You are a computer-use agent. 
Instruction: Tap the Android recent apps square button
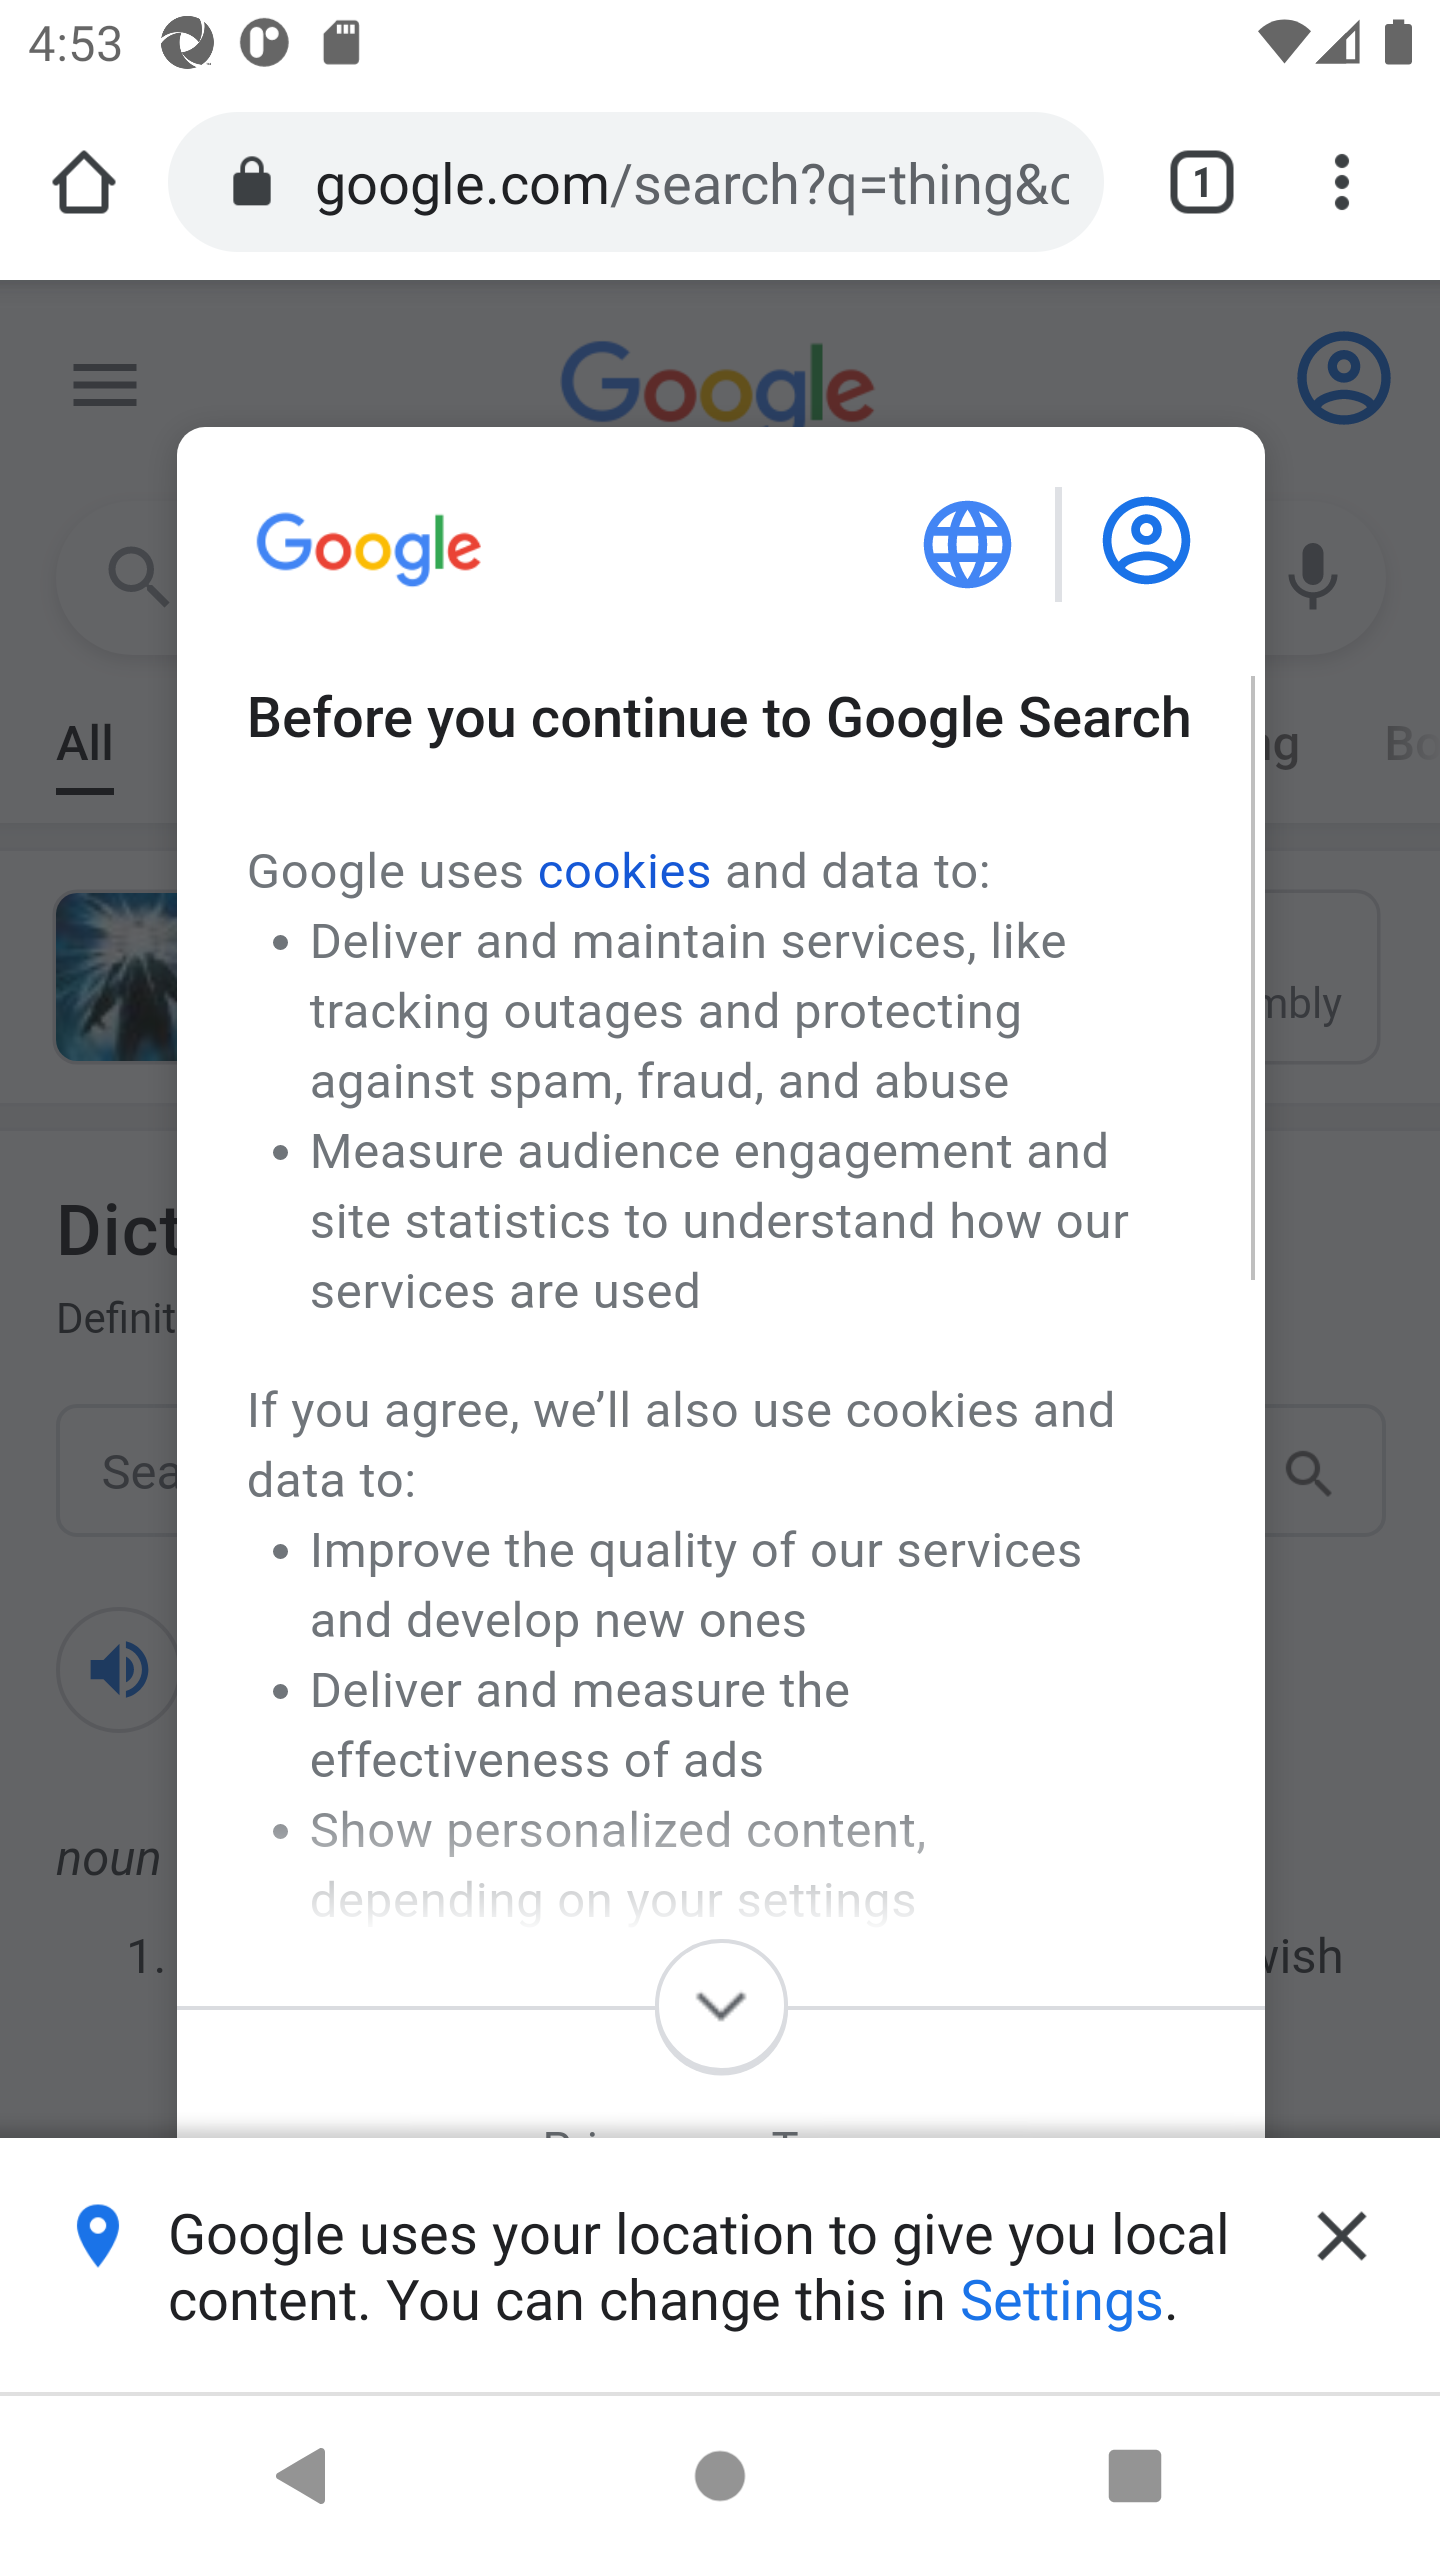tap(1135, 2476)
